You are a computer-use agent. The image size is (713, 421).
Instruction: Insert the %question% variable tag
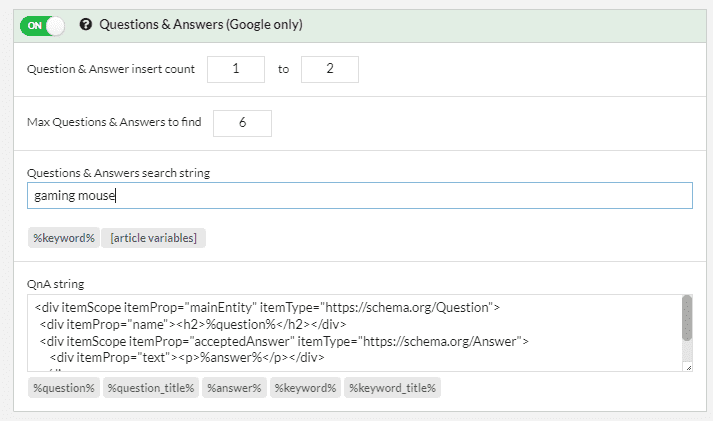(64, 388)
